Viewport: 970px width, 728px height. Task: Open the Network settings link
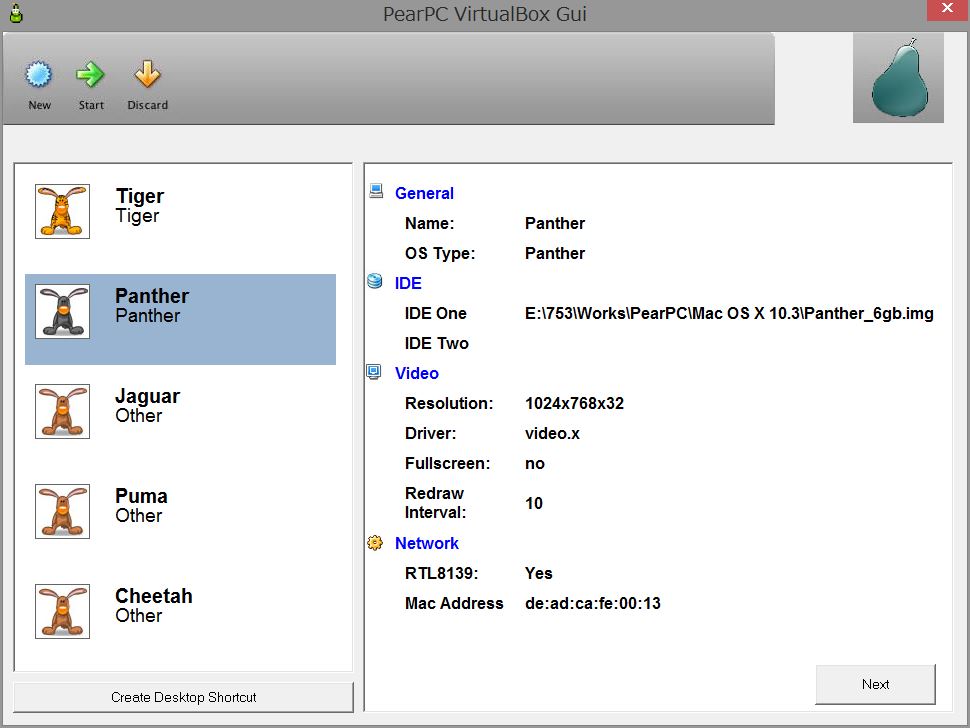[427, 544]
